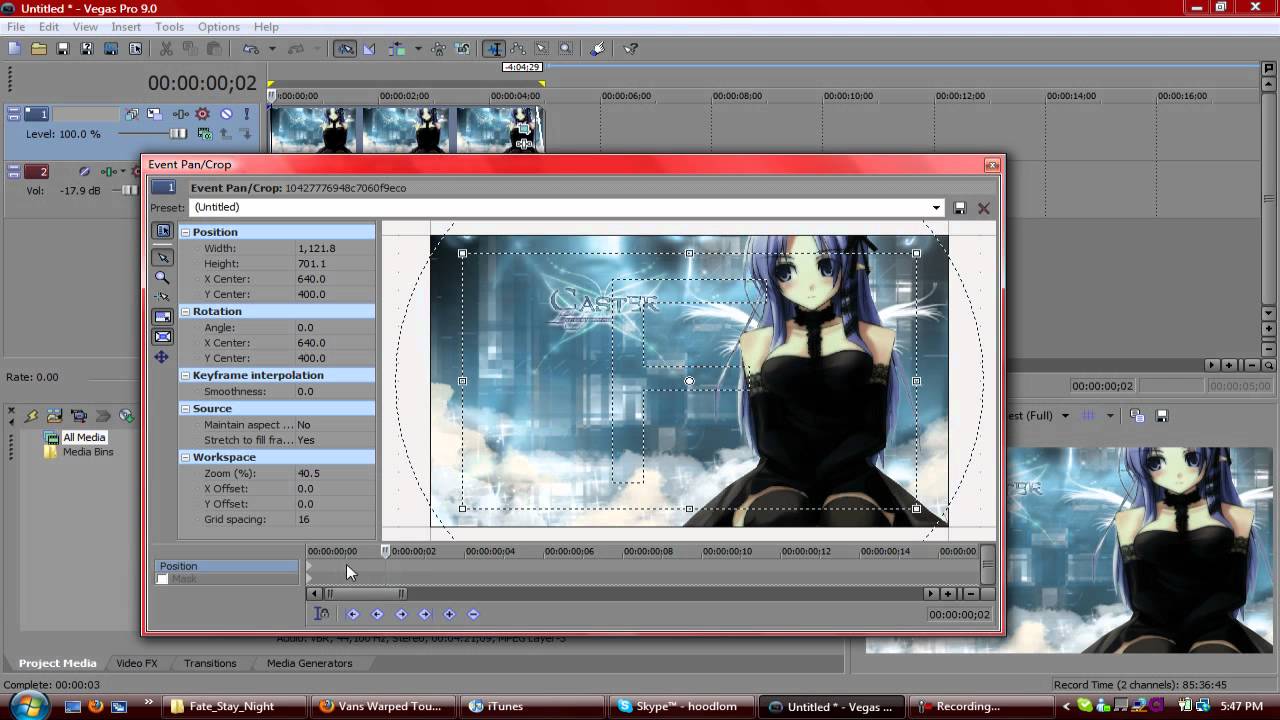1280x720 pixels.
Task: Open the File menu
Action: (16, 27)
